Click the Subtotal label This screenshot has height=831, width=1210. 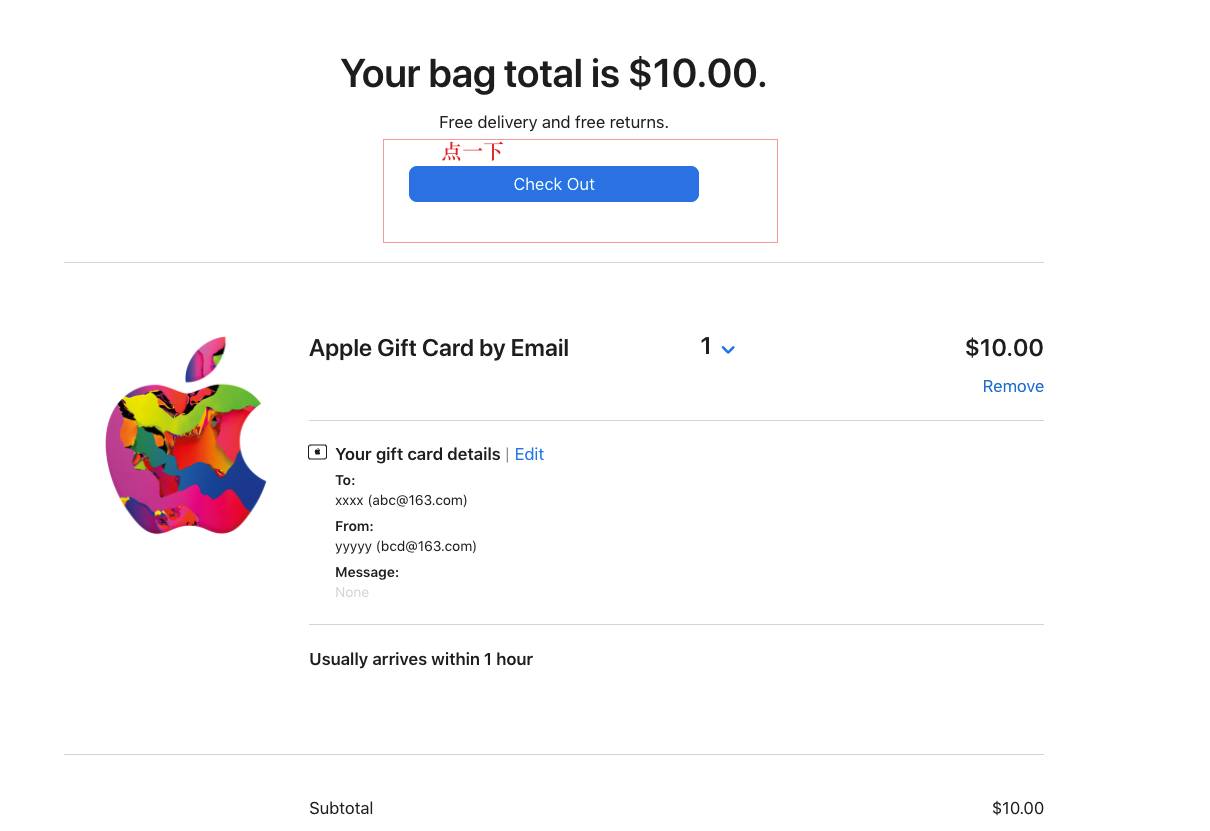pos(341,808)
